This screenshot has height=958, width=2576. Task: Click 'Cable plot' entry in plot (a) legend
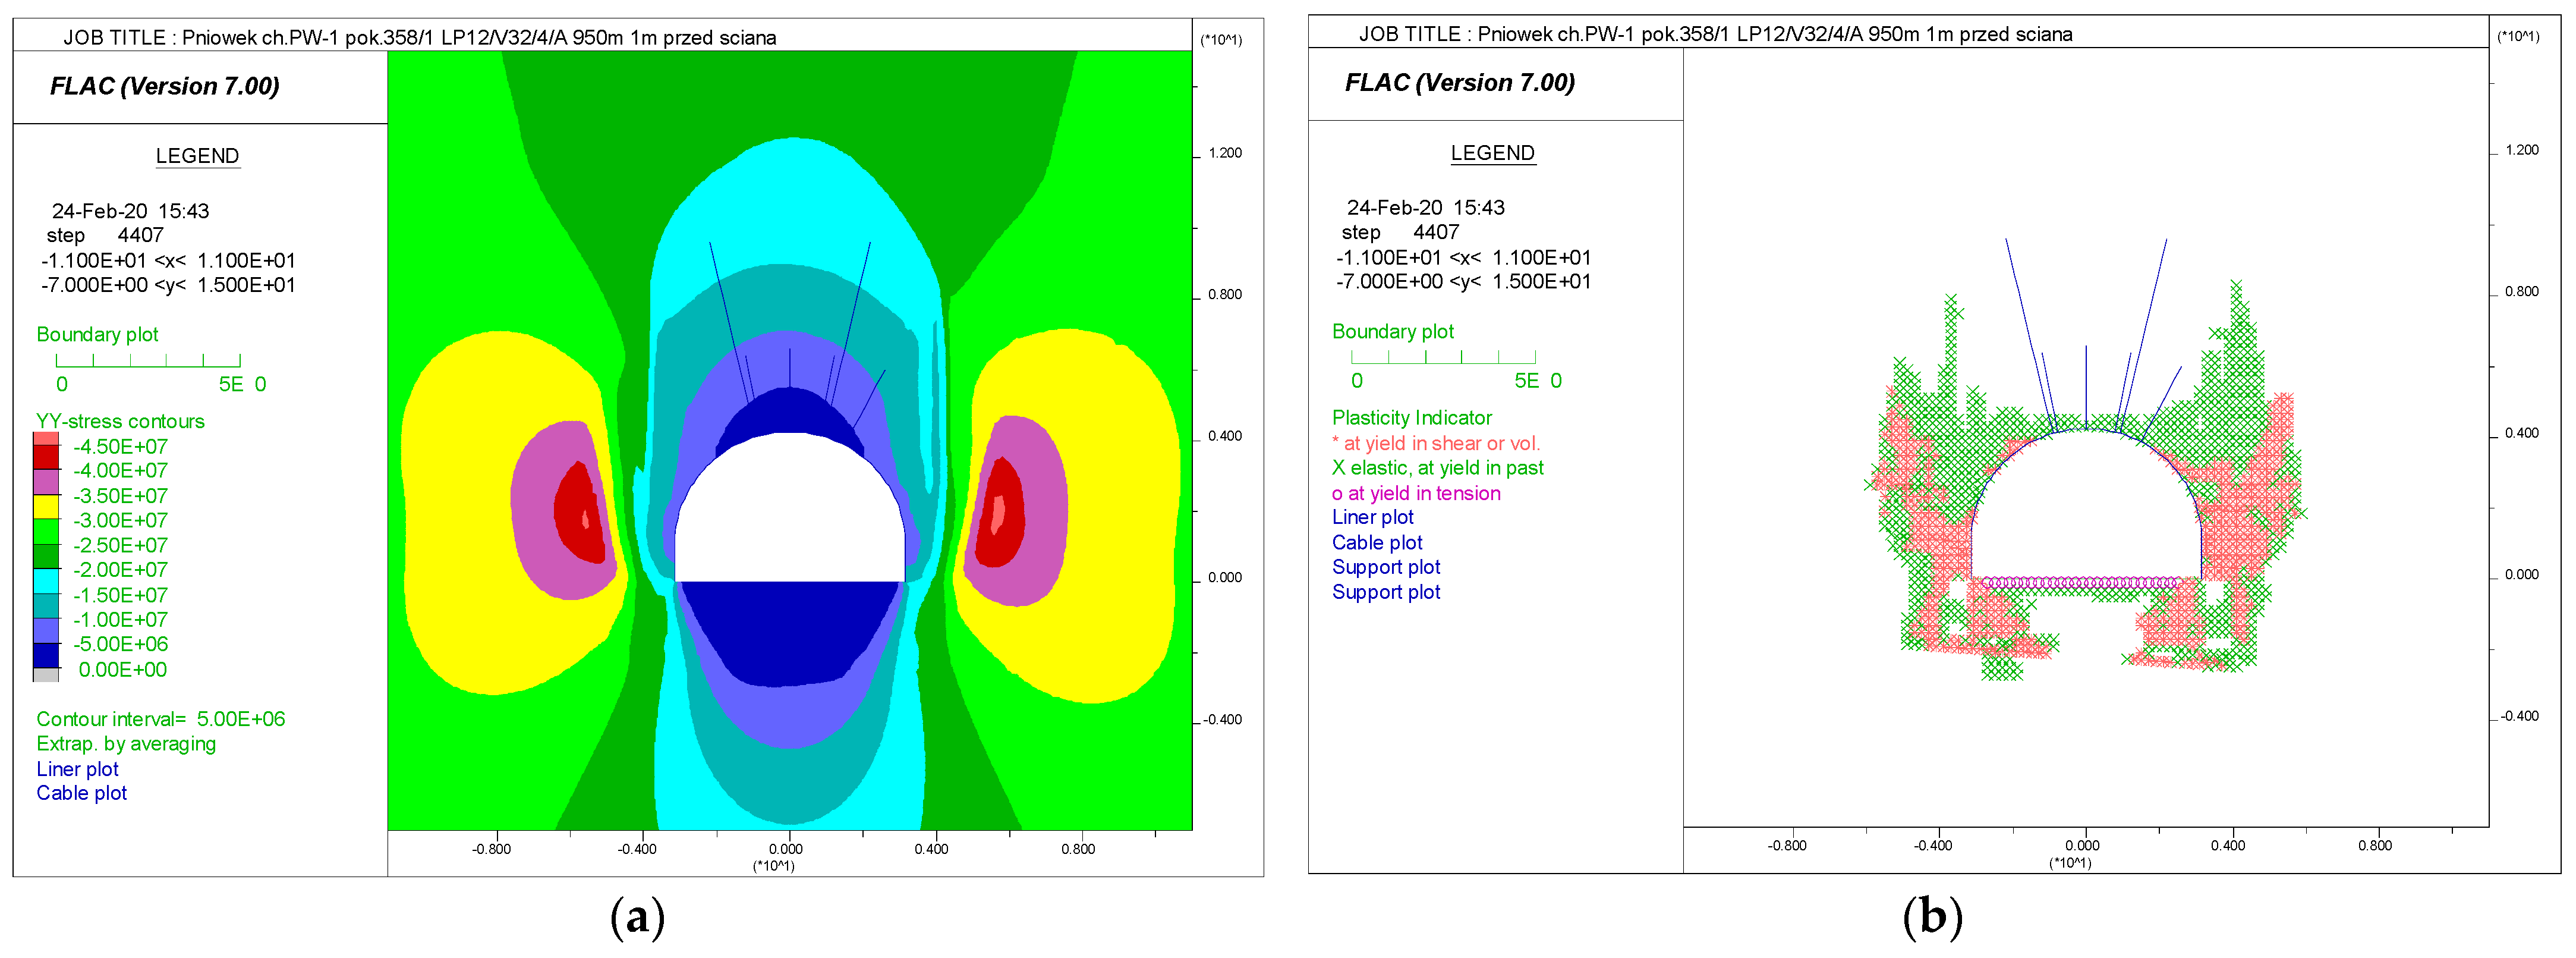point(82,793)
